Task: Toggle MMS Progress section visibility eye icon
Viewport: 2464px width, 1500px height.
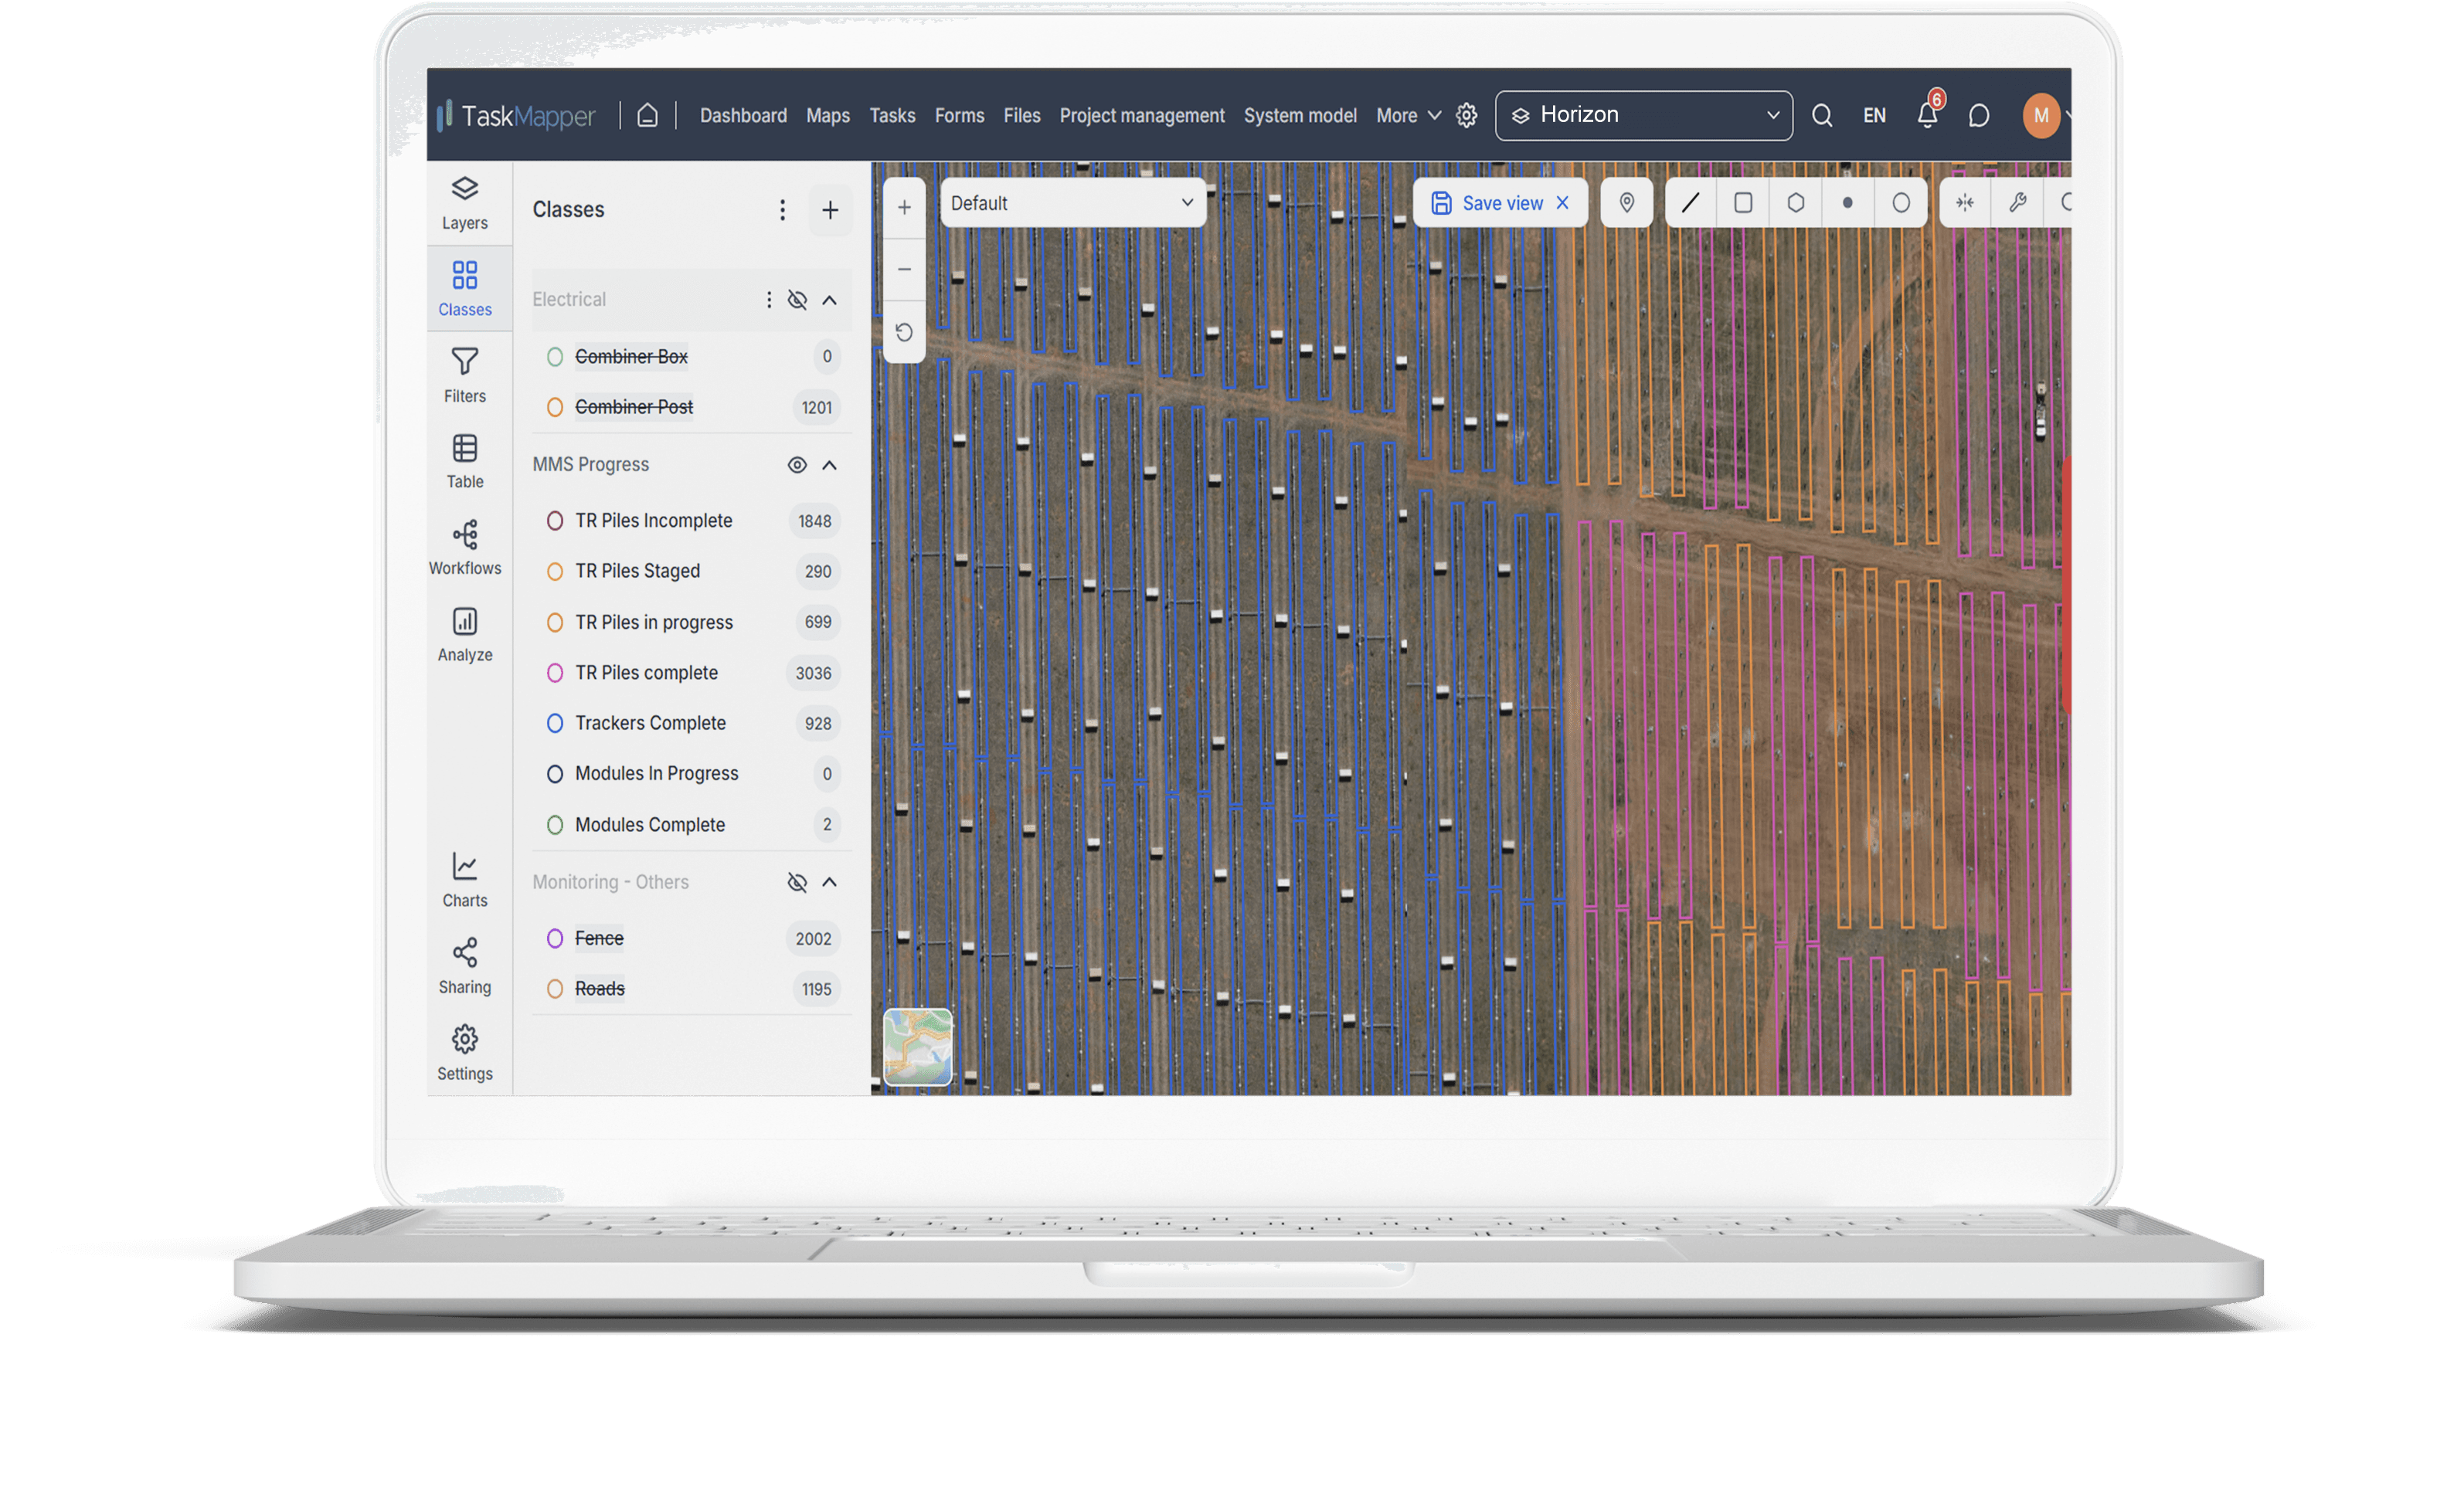Action: [x=796, y=463]
